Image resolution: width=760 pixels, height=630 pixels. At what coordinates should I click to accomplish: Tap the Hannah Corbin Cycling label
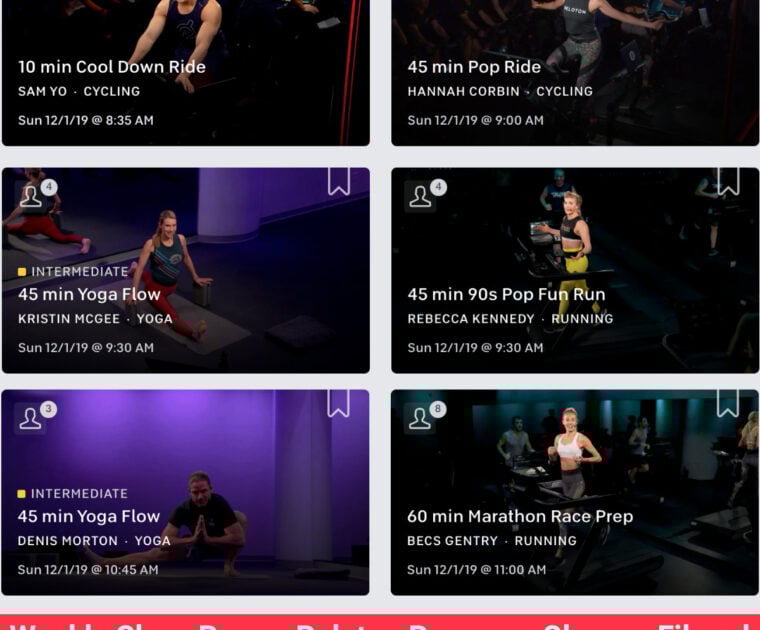point(500,92)
